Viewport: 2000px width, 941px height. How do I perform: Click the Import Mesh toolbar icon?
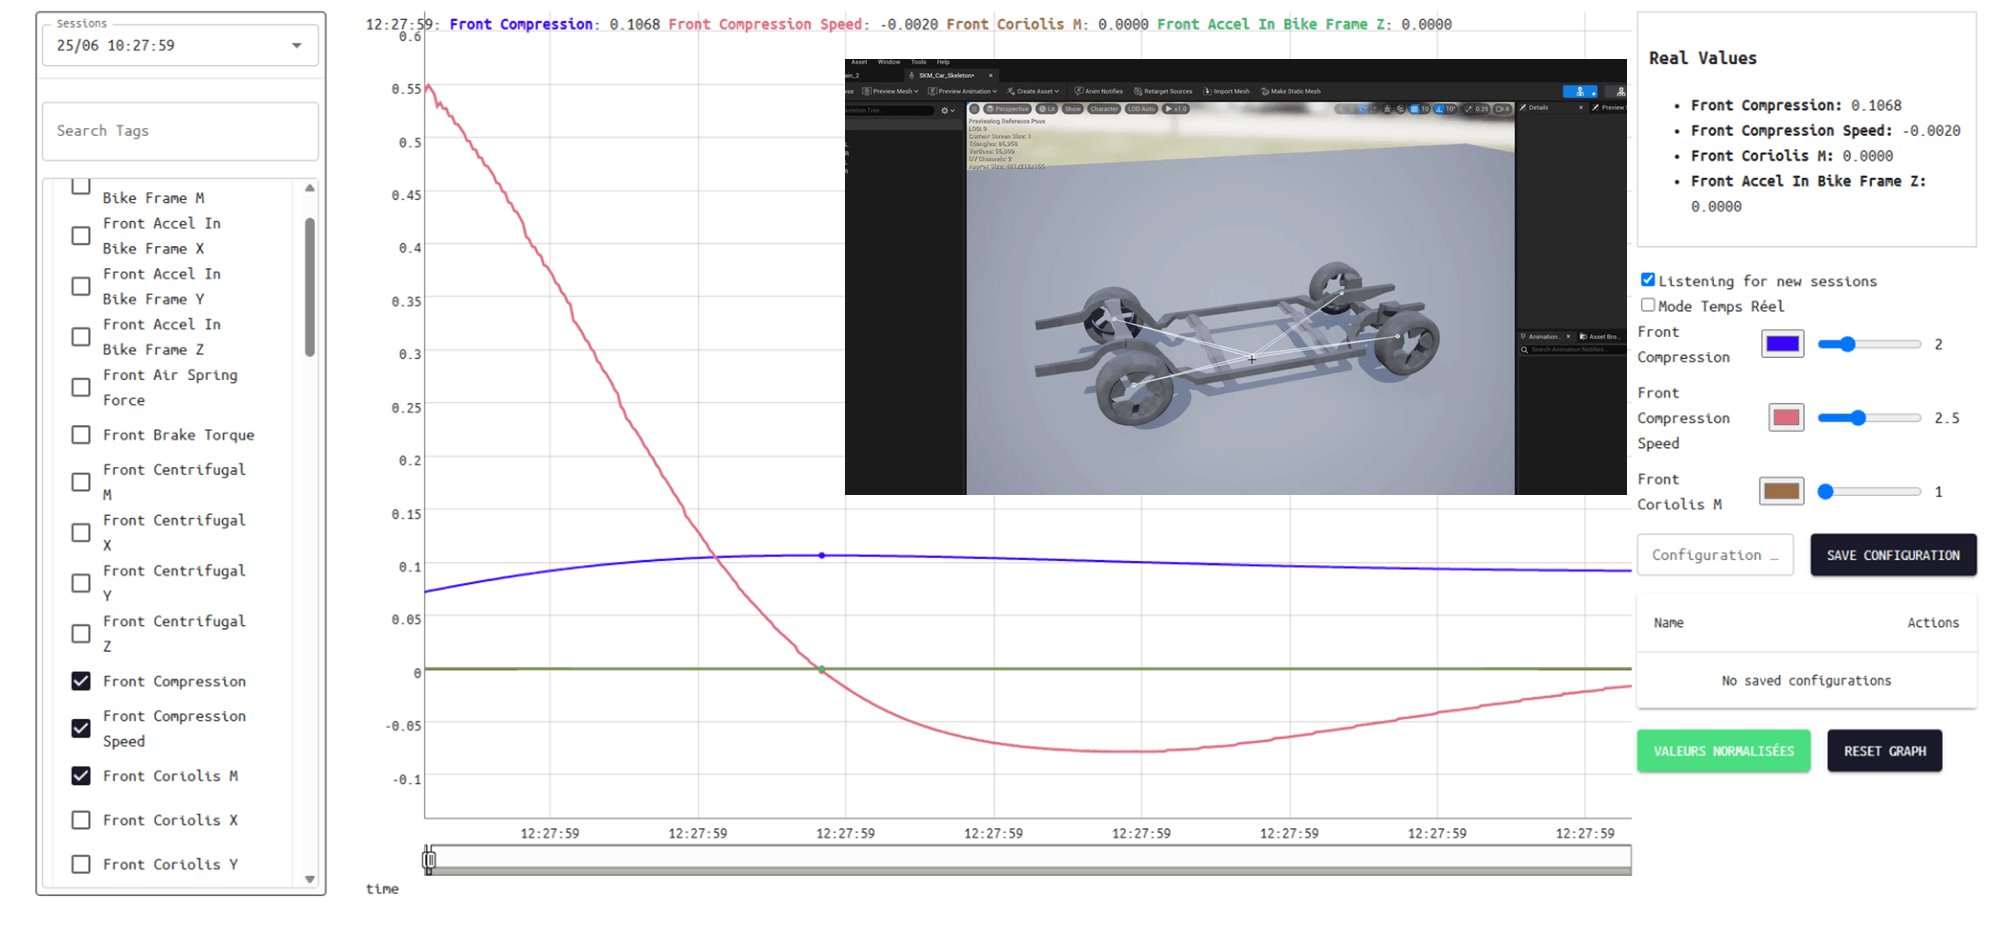click(1229, 92)
